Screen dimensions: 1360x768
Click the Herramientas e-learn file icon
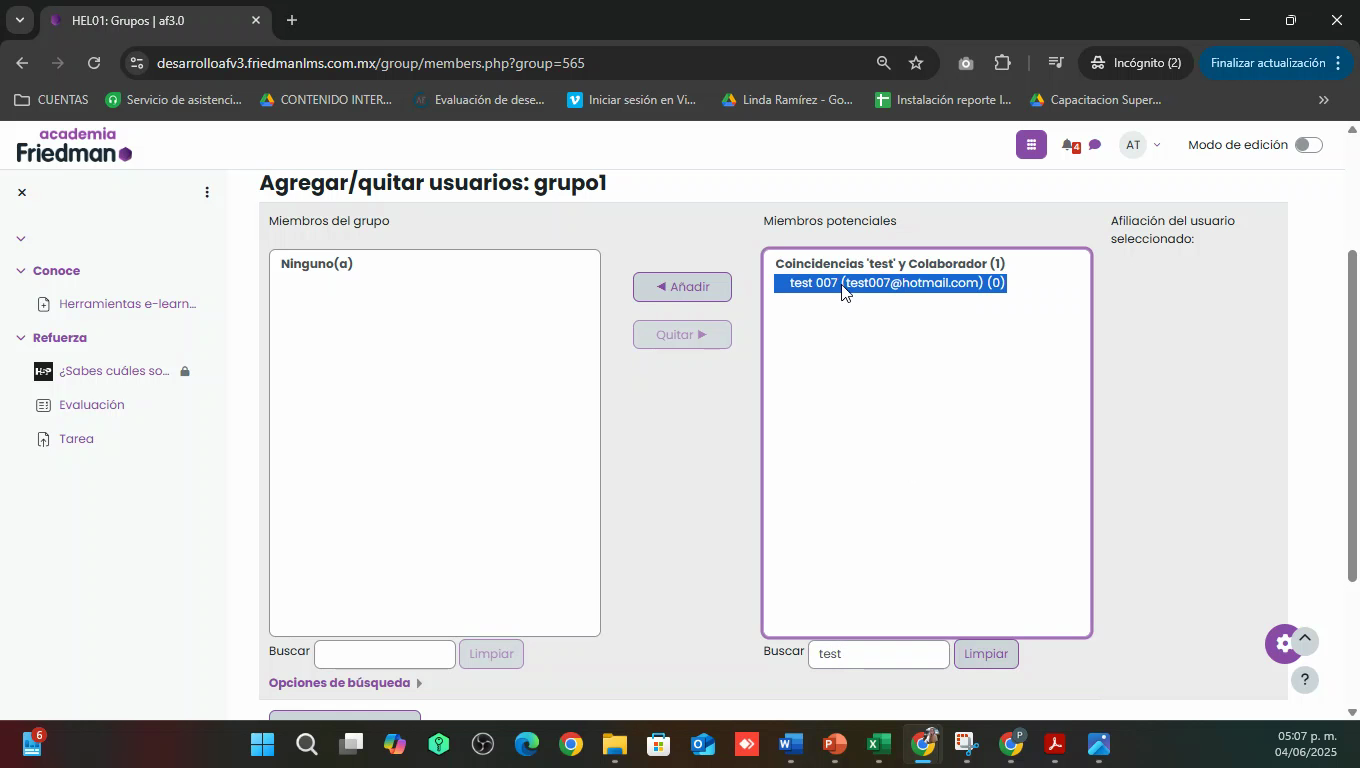coord(43,304)
